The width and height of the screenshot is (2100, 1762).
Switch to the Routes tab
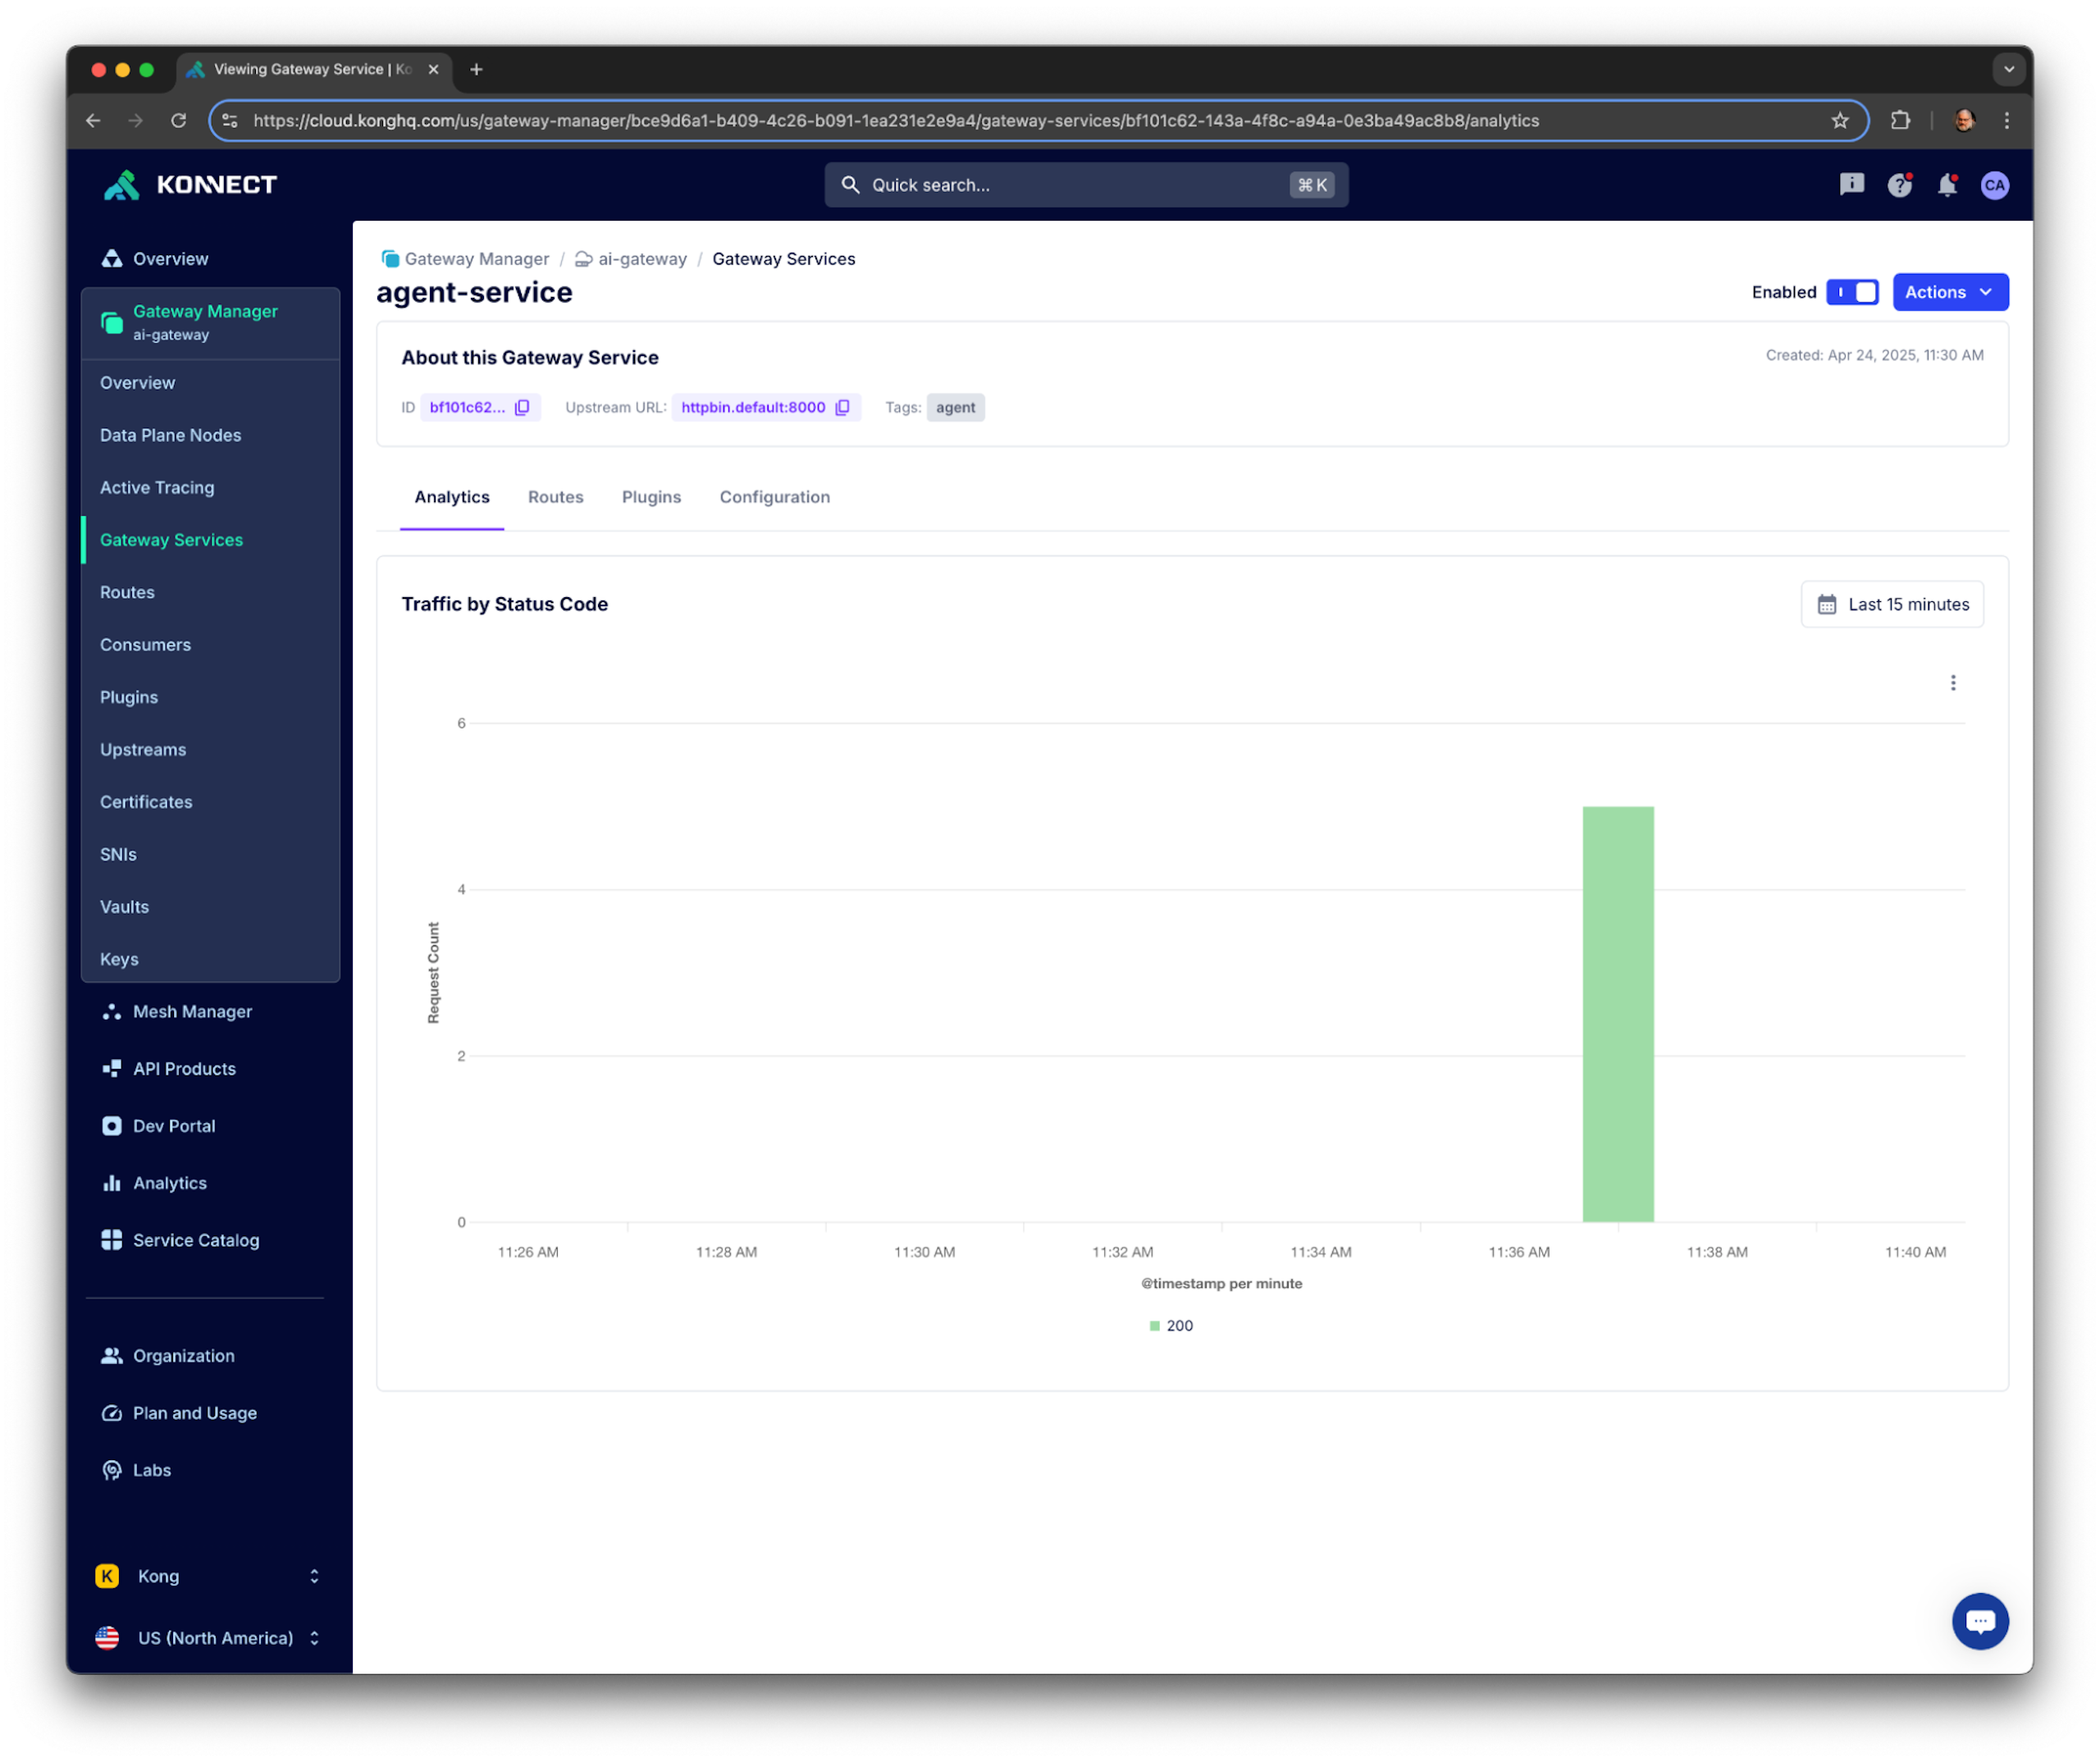pyautogui.click(x=555, y=497)
